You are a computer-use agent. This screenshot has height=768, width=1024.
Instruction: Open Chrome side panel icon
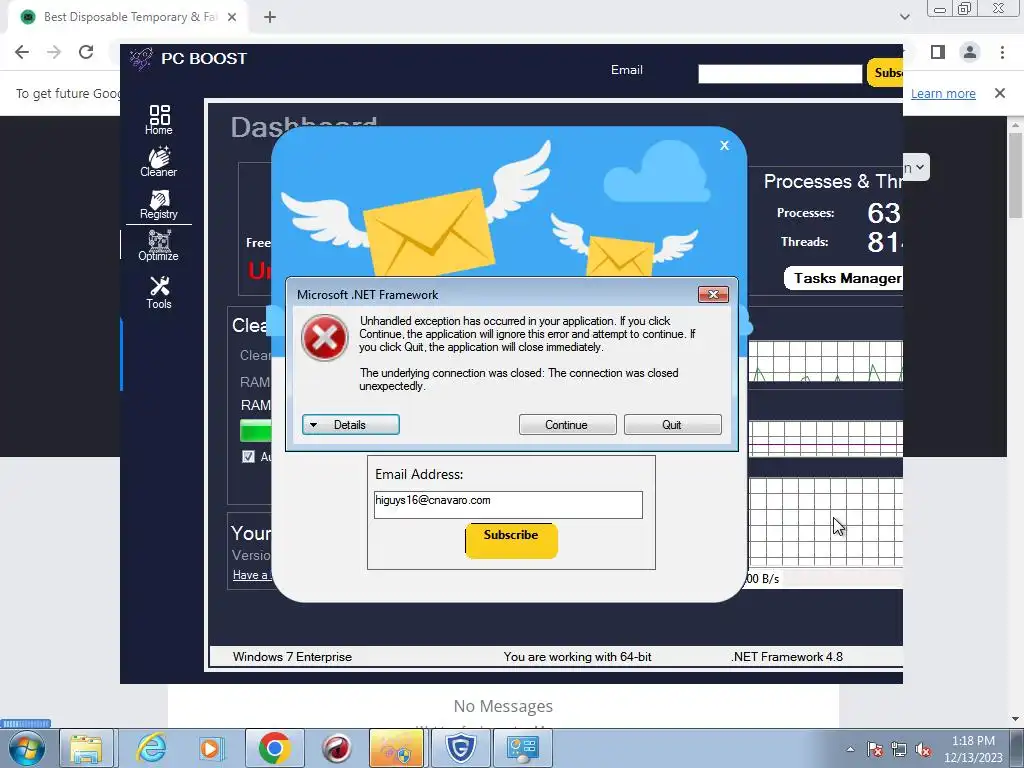click(938, 52)
